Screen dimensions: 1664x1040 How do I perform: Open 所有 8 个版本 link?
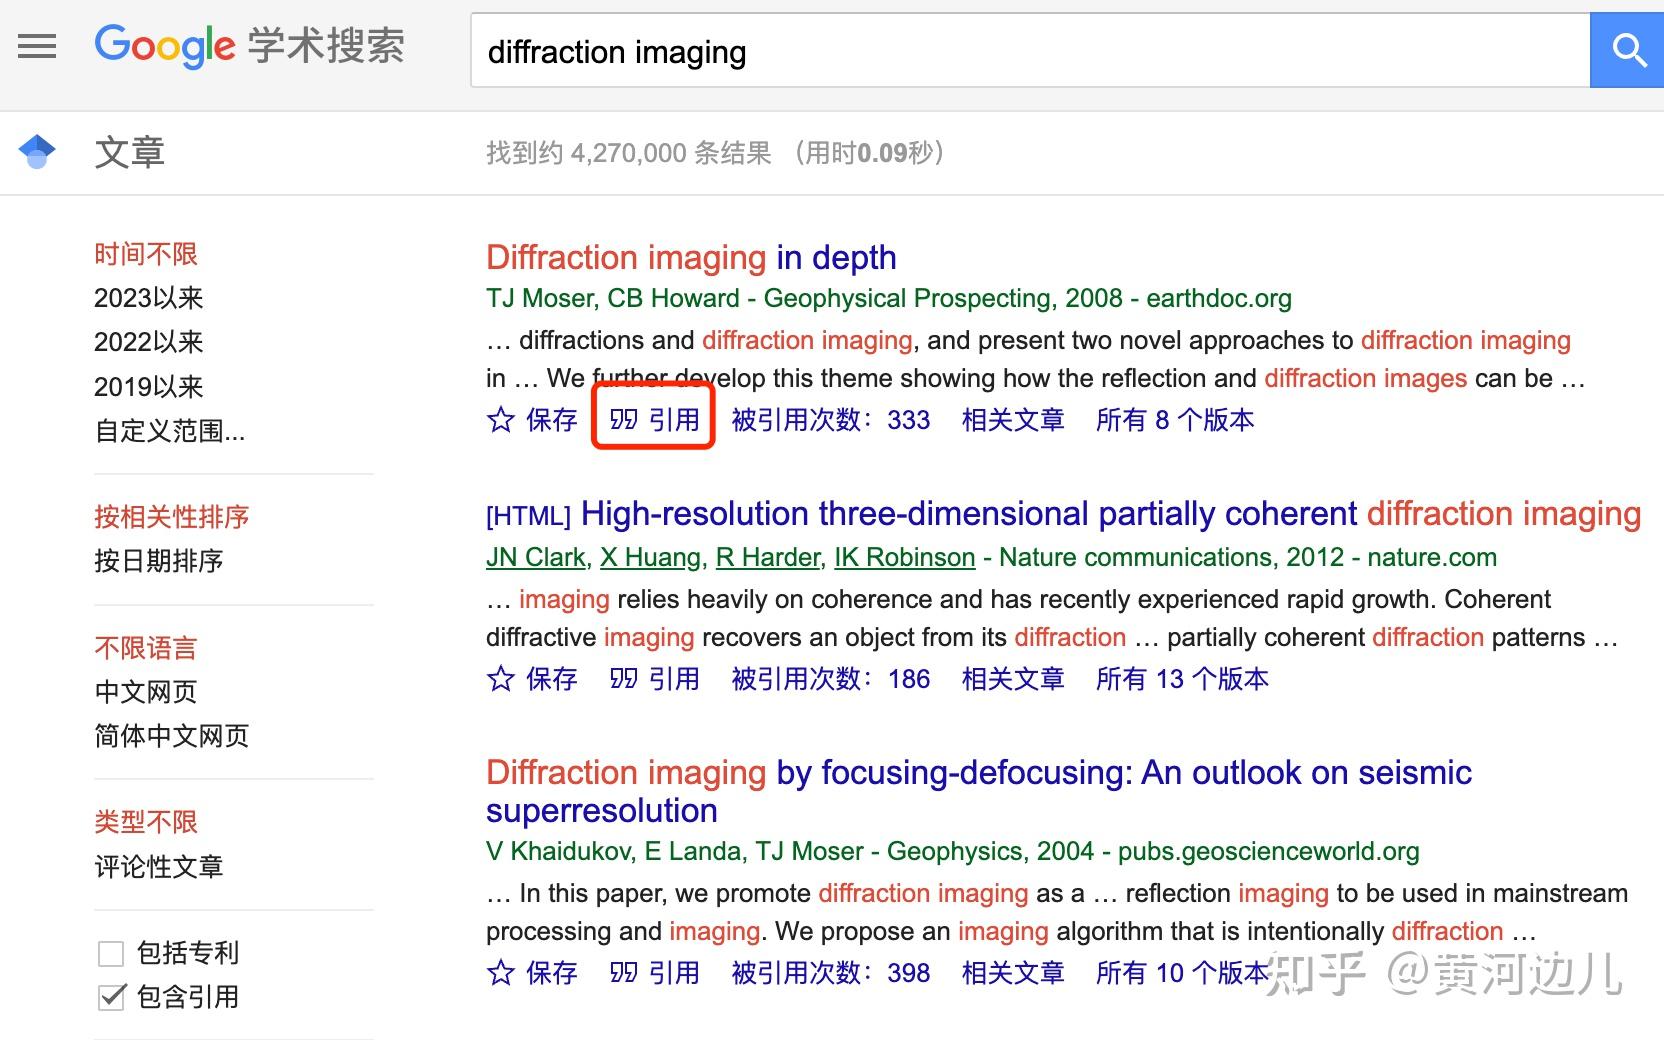(1175, 419)
